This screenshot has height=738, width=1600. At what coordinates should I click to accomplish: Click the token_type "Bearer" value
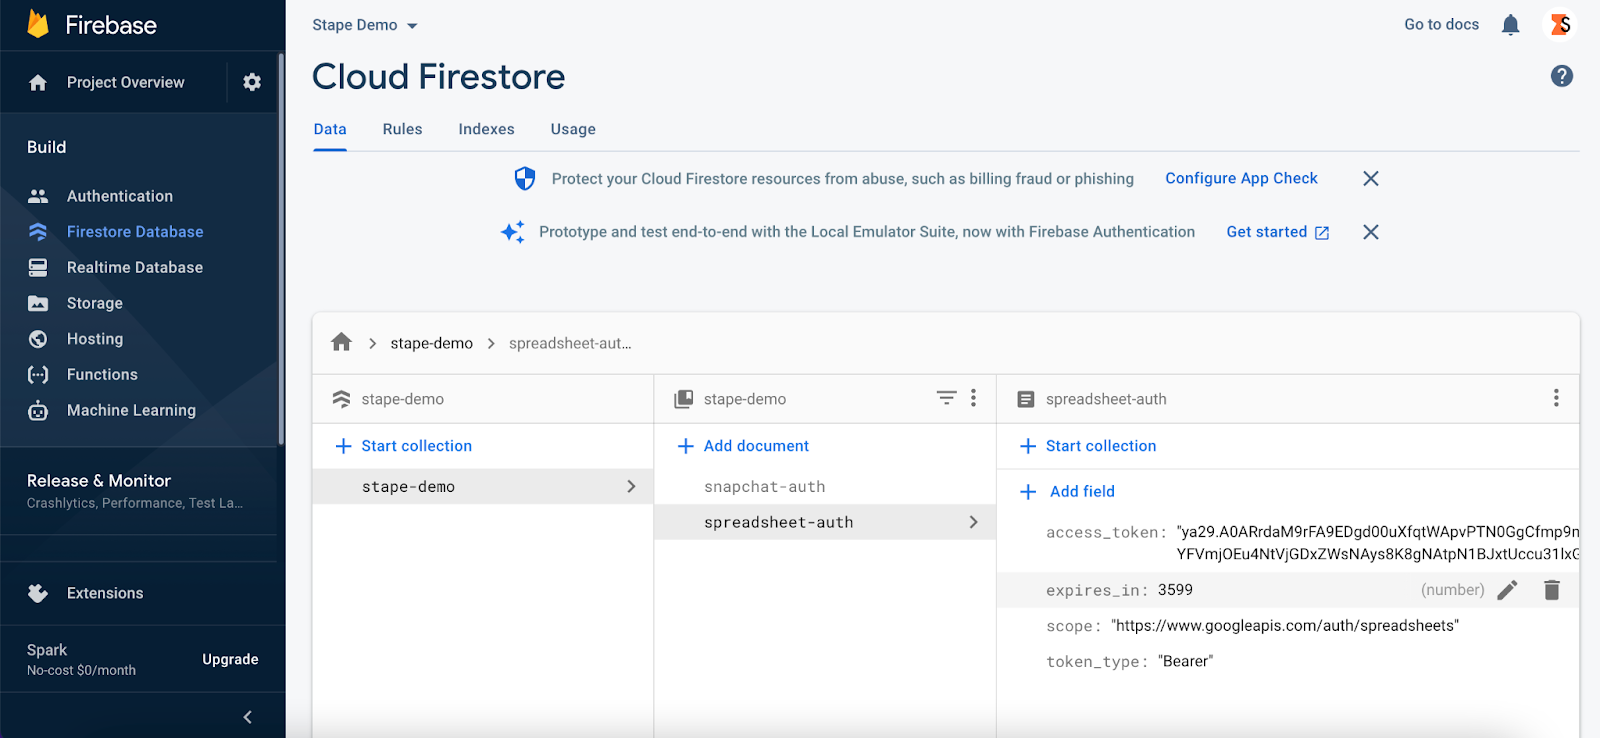(1186, 662)
